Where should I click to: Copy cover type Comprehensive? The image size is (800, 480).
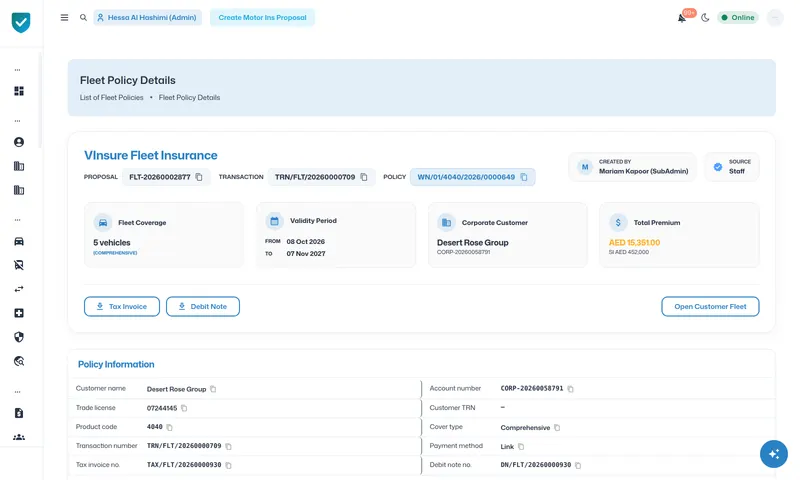[x=557, y=427]
